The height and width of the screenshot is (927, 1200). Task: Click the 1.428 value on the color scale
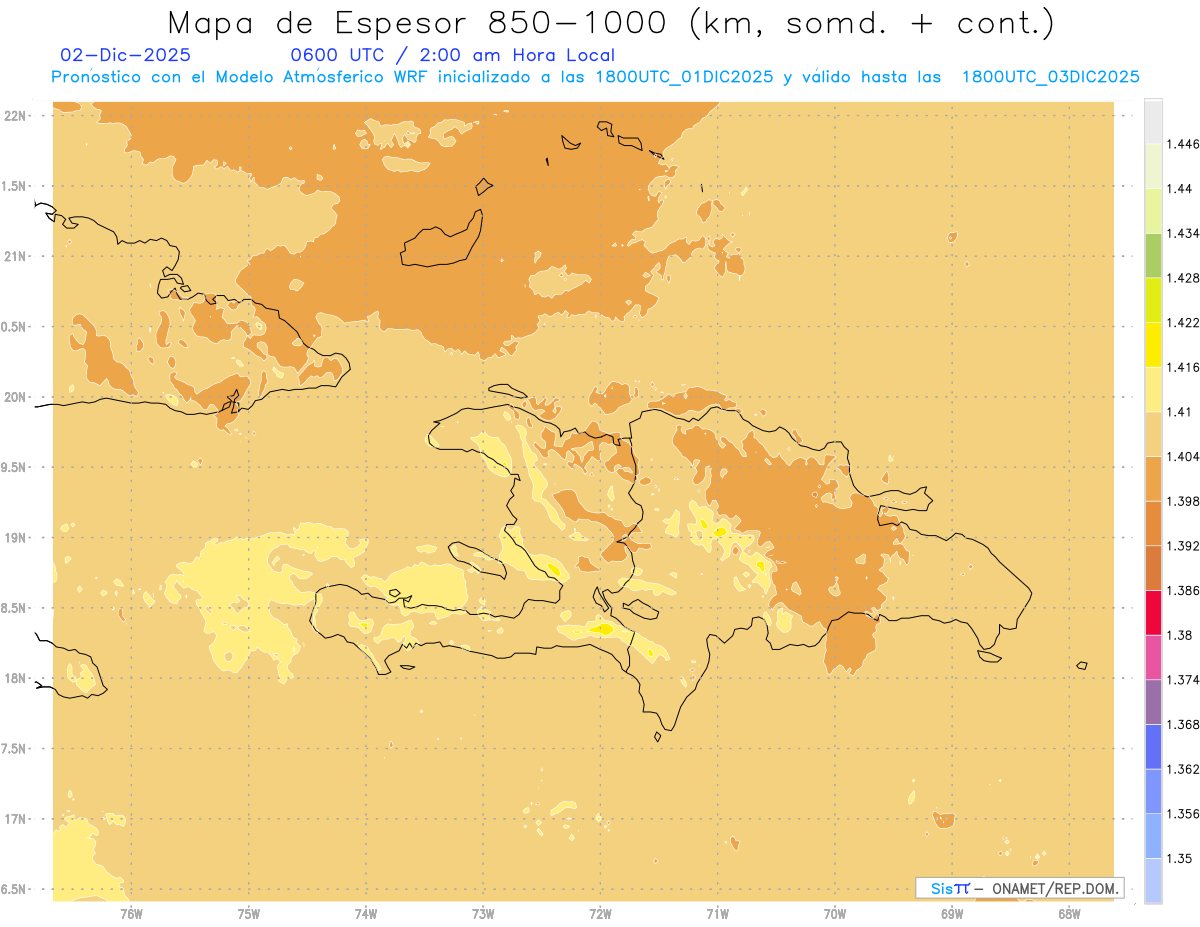tap(1183, 278)
